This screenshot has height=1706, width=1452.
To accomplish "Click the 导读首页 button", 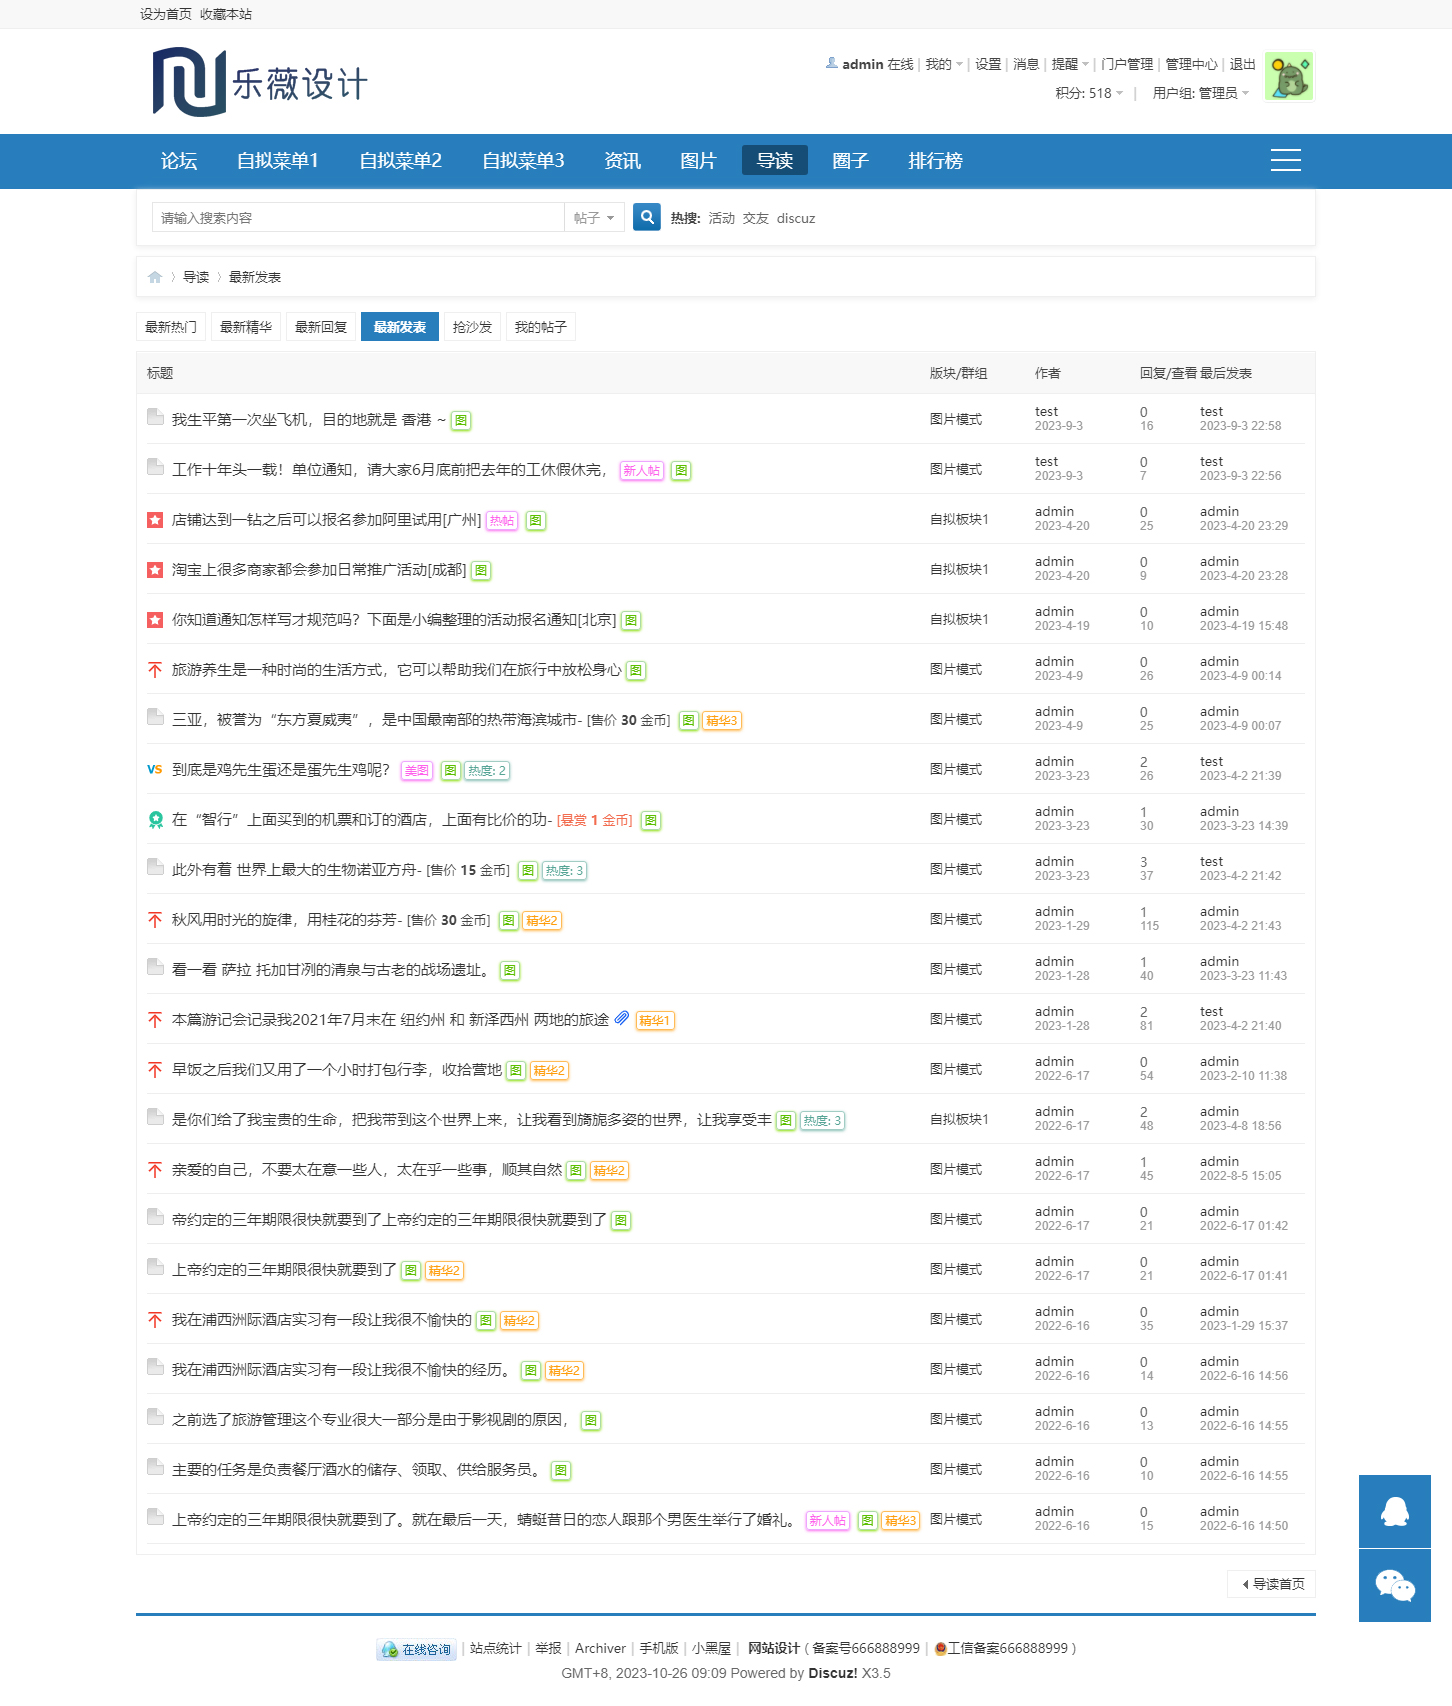I will tap(1272, 1584).
